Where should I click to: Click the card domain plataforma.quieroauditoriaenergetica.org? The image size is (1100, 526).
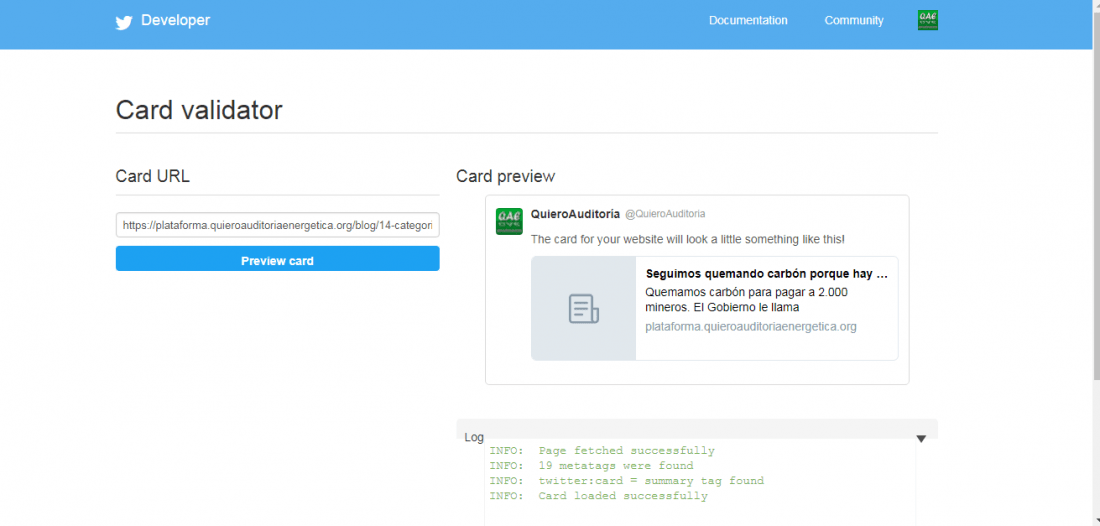tap(751, 327)
